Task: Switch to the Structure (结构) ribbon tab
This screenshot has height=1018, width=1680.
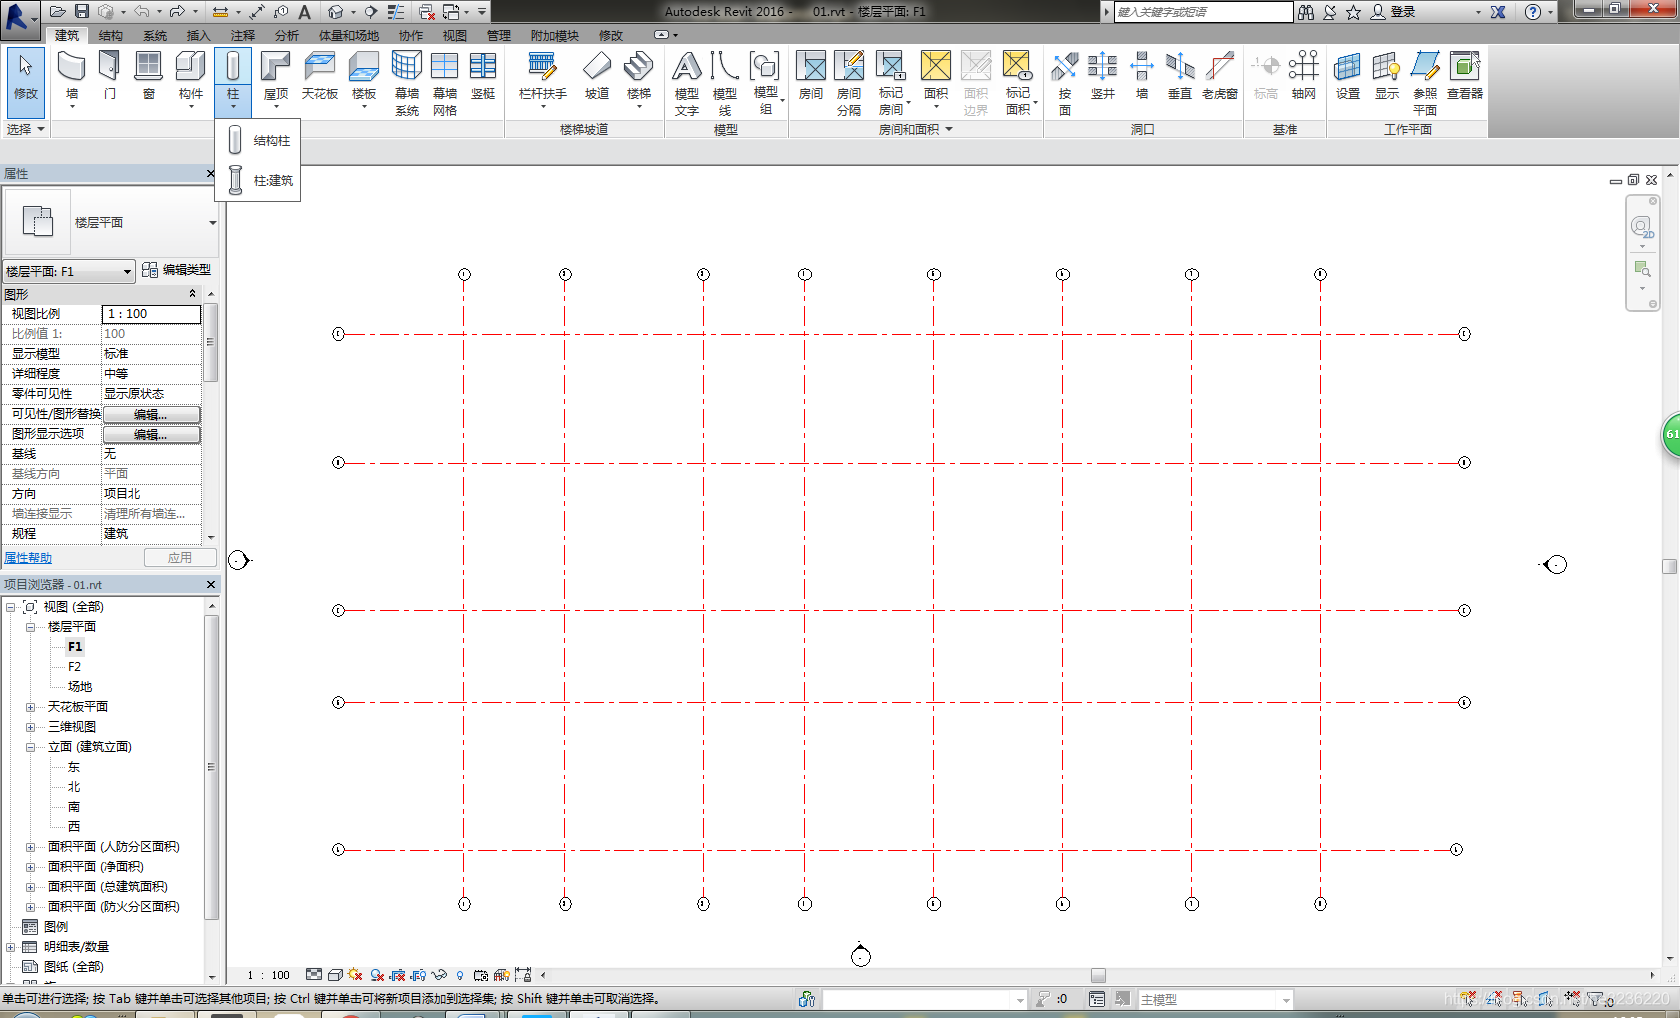Action: 111,35
